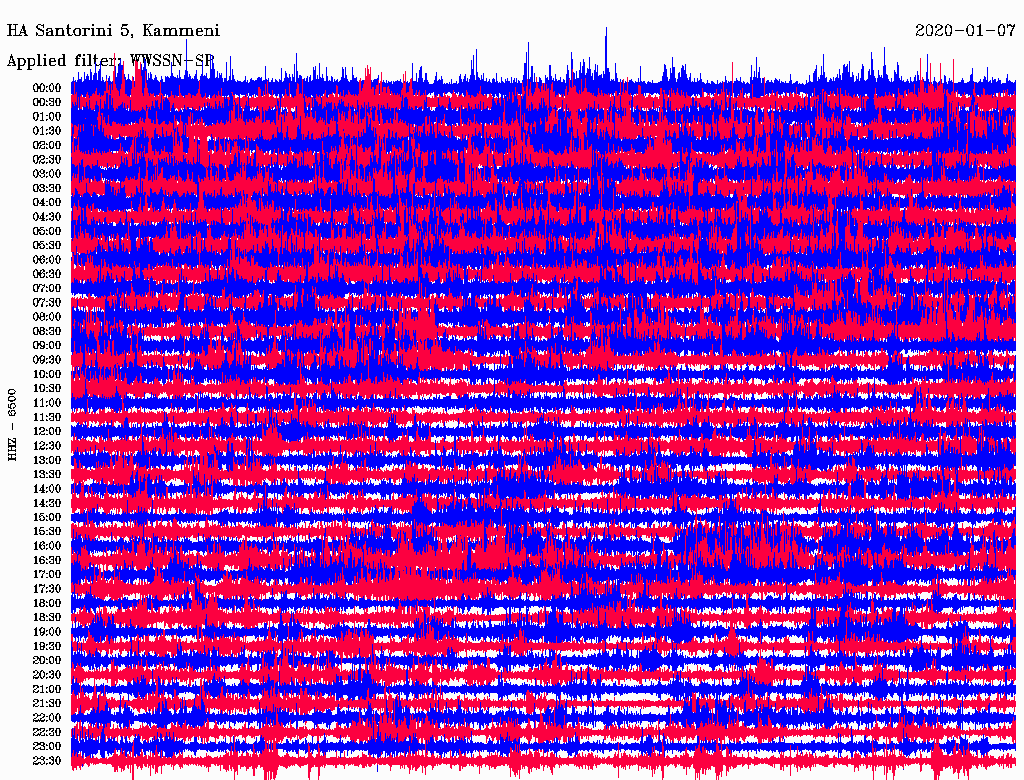Screen dimensions: 1024x780
Task: Select the 21:00 time label
Action: click(x=47, y=689)
